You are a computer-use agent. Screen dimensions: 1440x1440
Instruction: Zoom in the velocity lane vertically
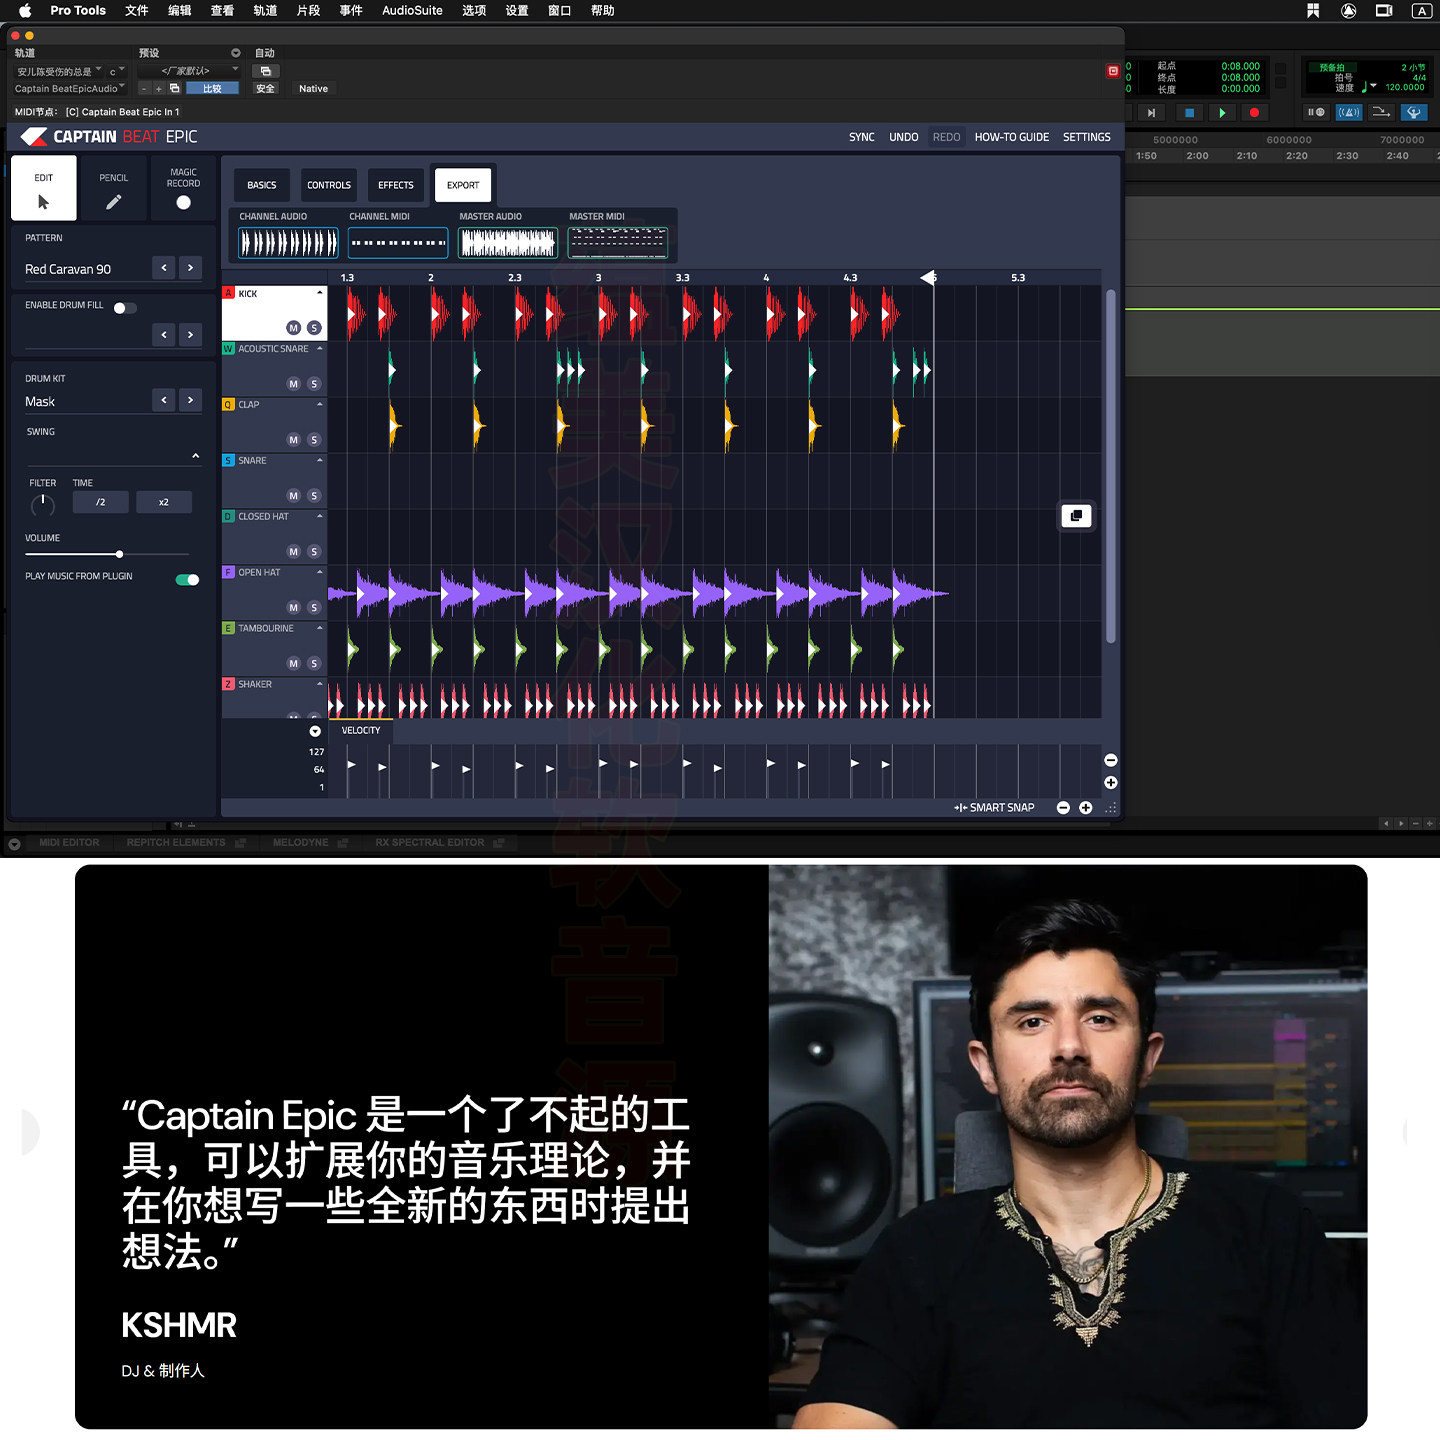(1110, 783)
